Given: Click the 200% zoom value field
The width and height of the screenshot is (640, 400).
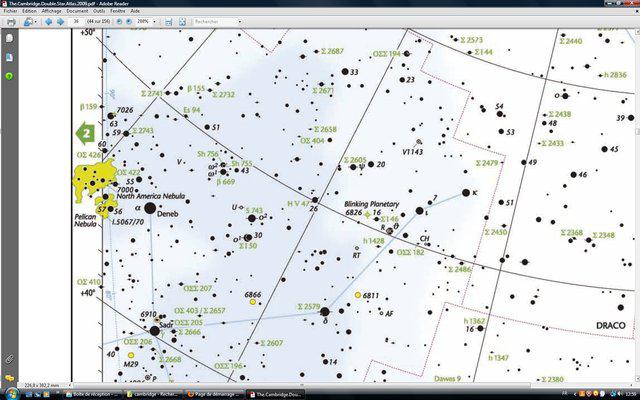Looking at the screenshot, I should pyautogui.click(x=143, y=21).
